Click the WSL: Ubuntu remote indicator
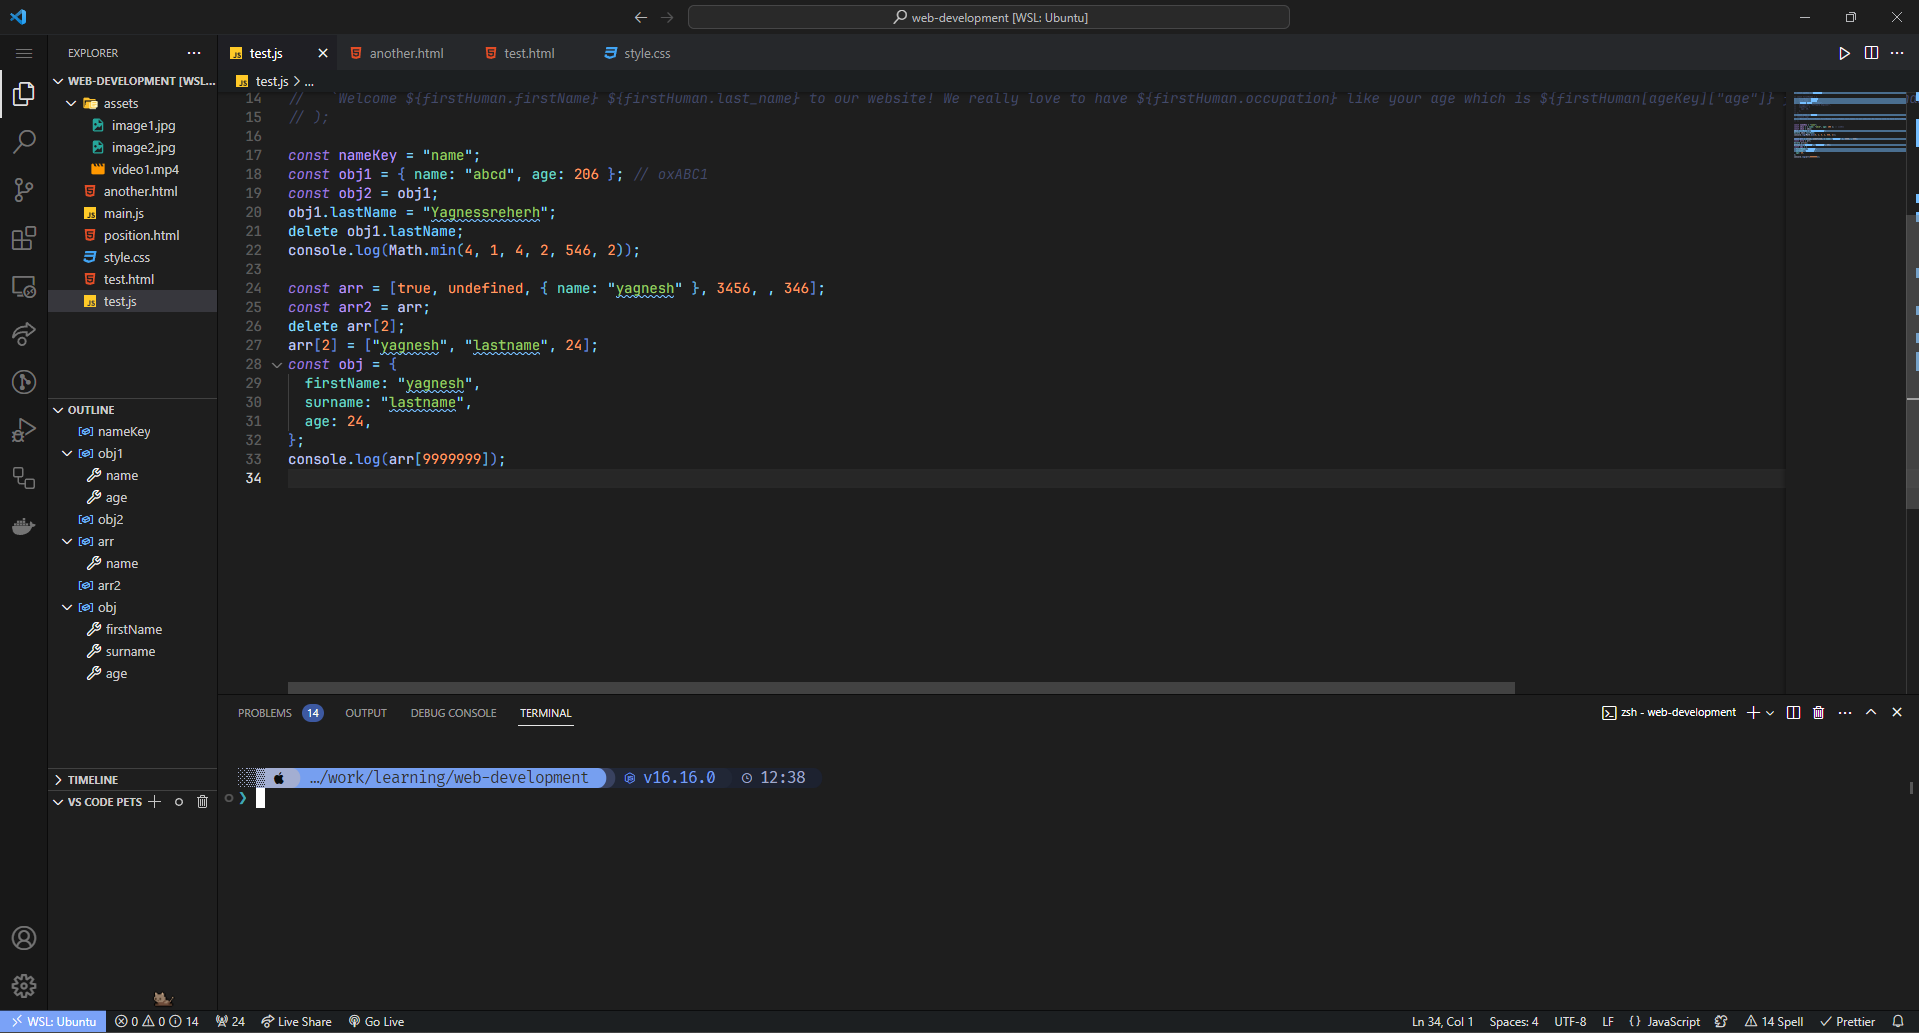This screenshot has height=1033, width=1919. 53,1022
